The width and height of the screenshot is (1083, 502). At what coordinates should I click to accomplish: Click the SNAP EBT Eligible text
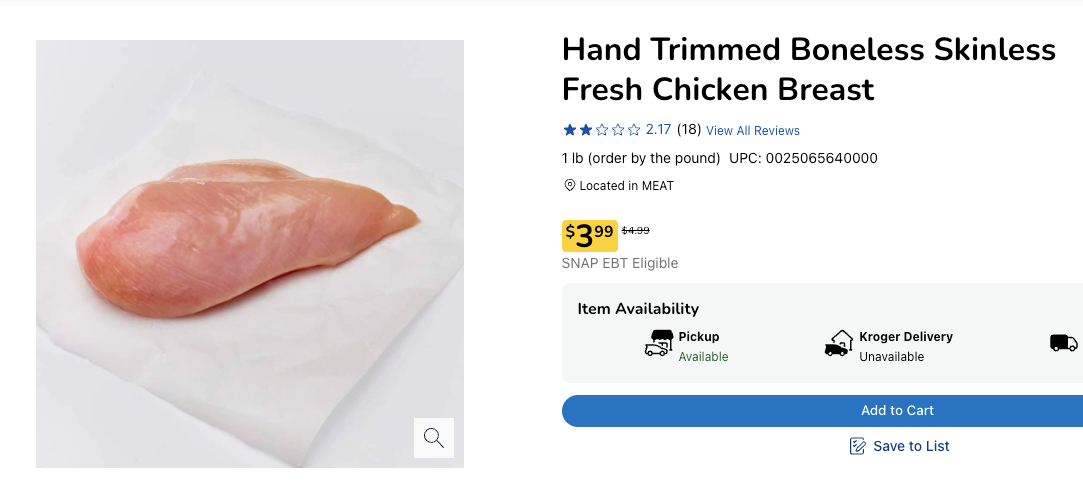pos(620,264)
